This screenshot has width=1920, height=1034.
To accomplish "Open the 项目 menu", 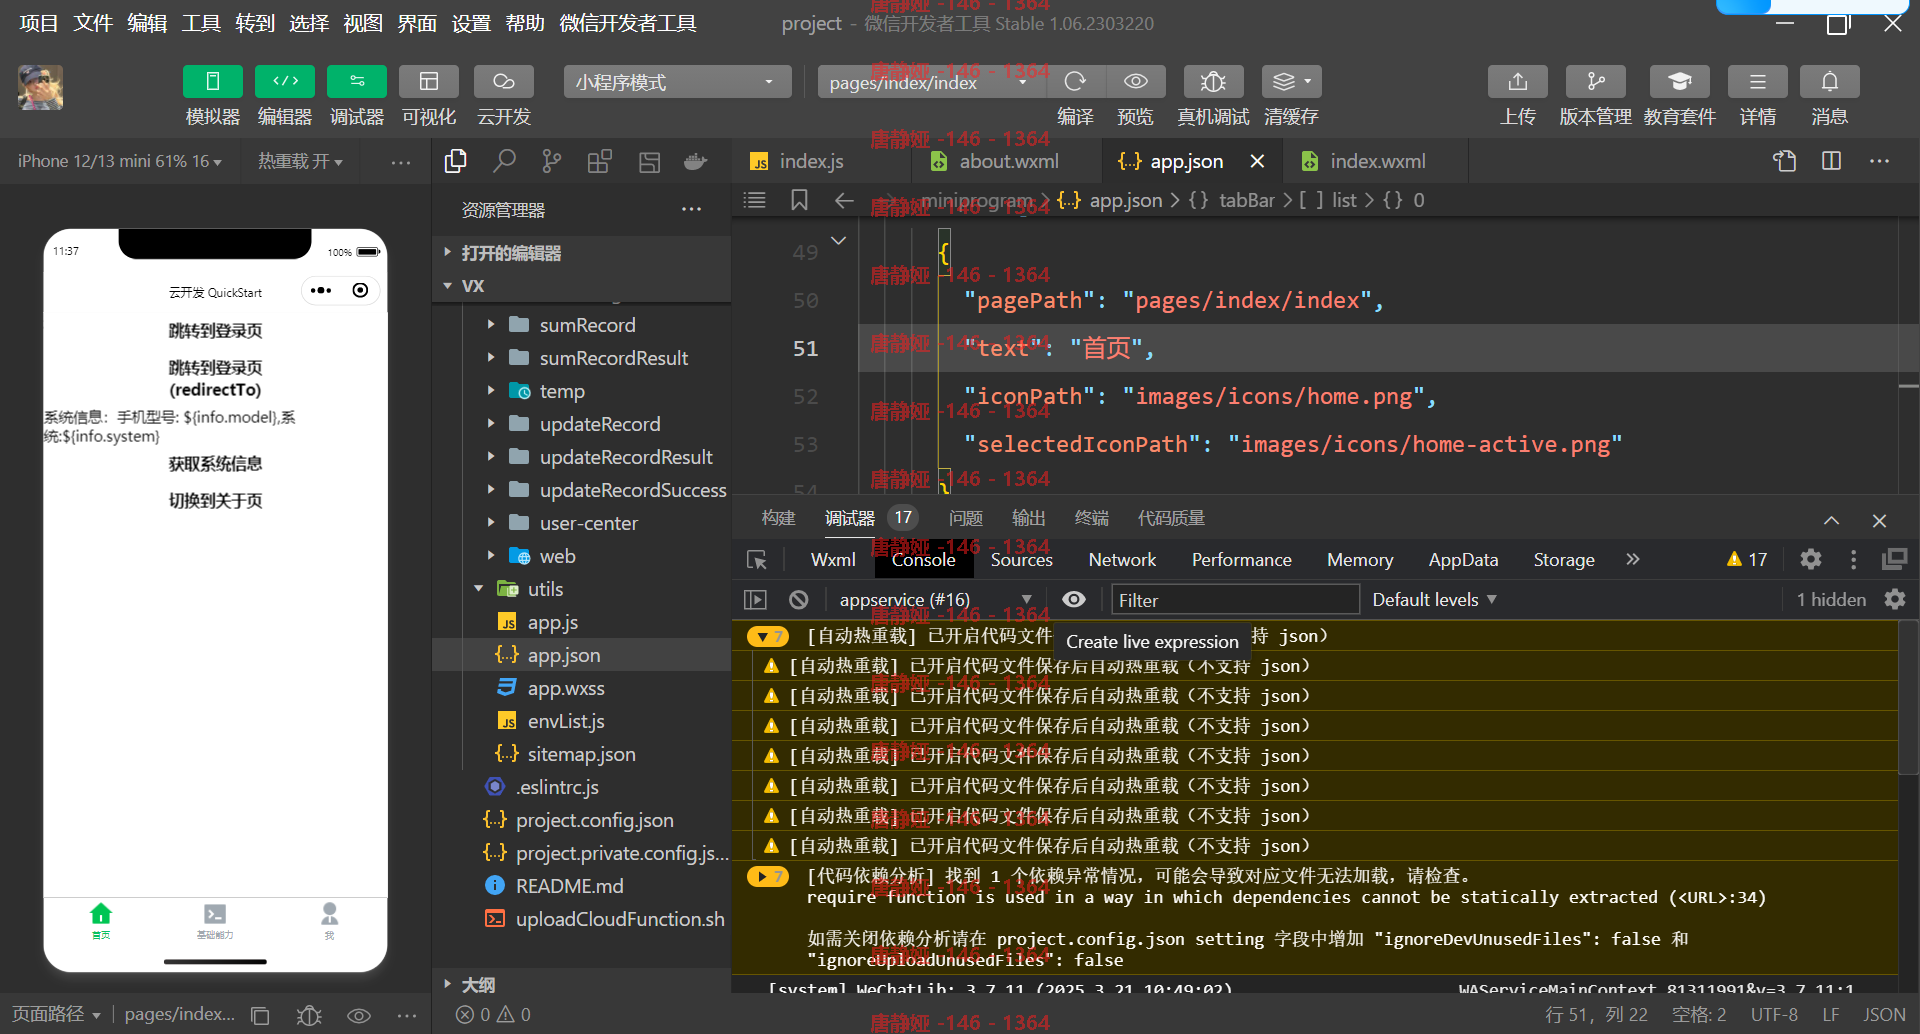I will click(39, 23).
